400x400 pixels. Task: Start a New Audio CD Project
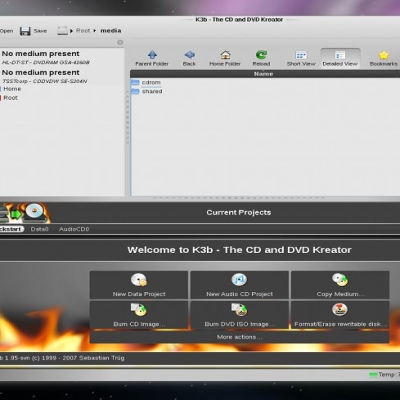[x=239, y=285]
